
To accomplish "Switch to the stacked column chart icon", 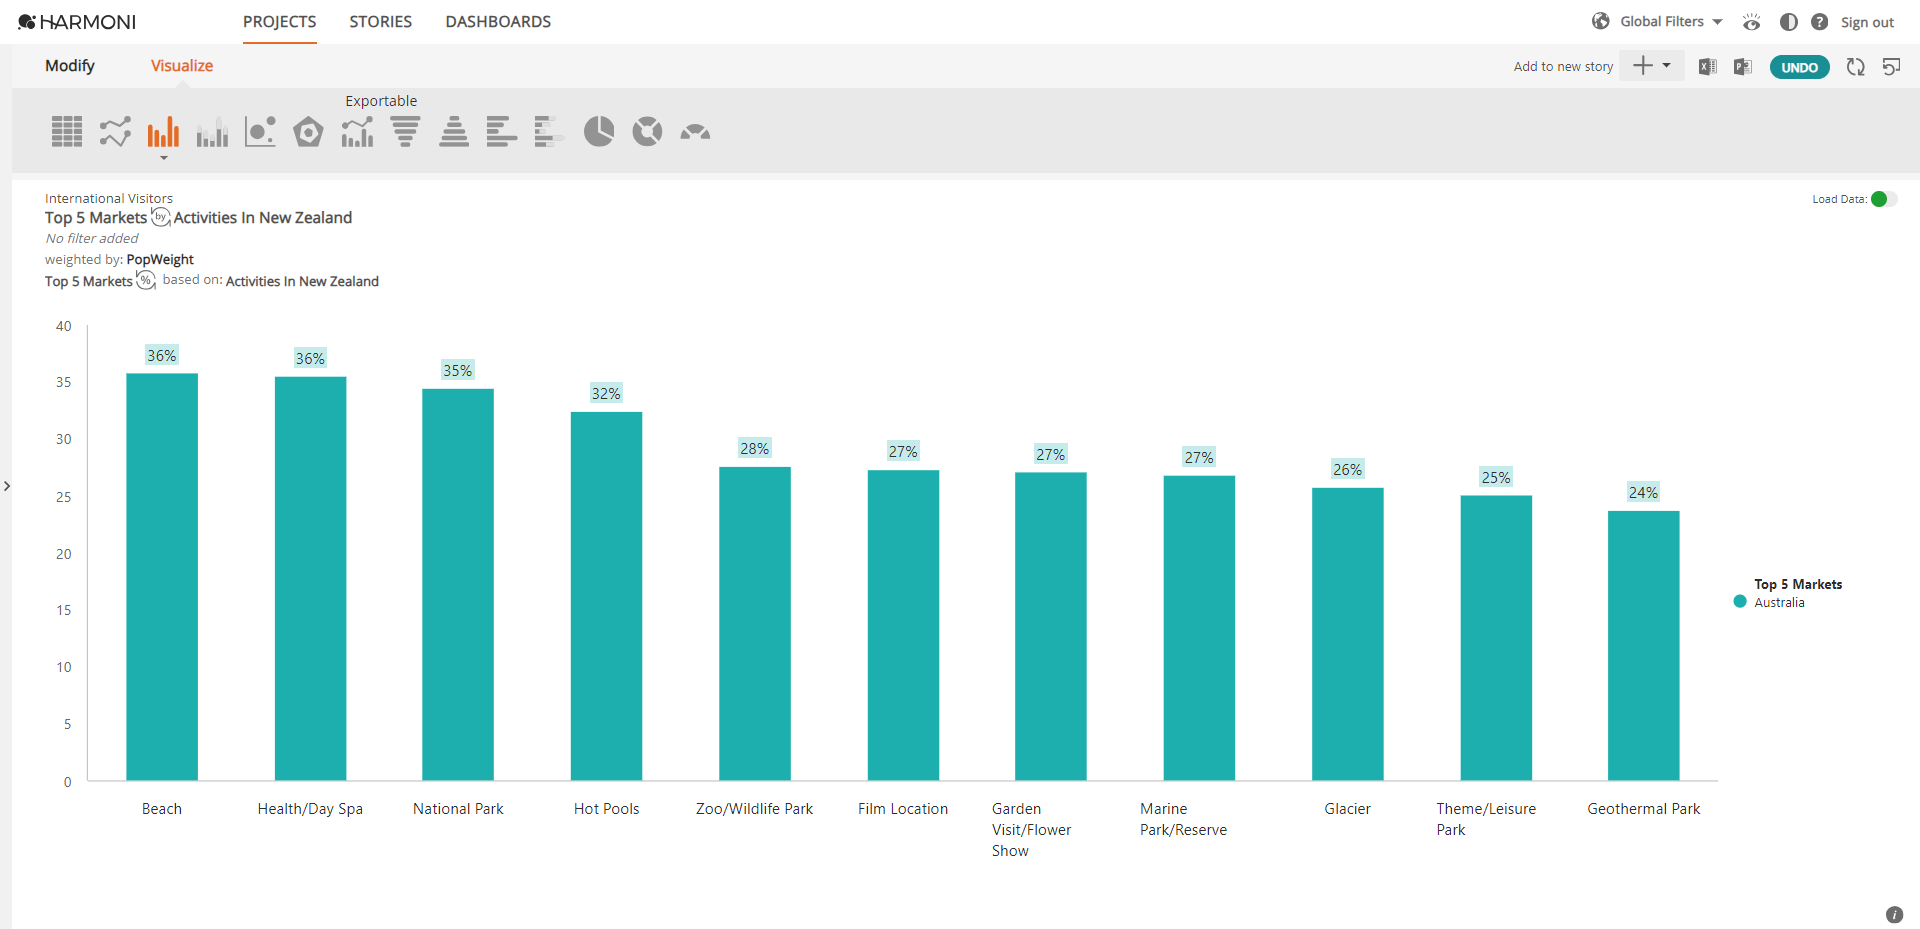I will (x=211, y=131).
